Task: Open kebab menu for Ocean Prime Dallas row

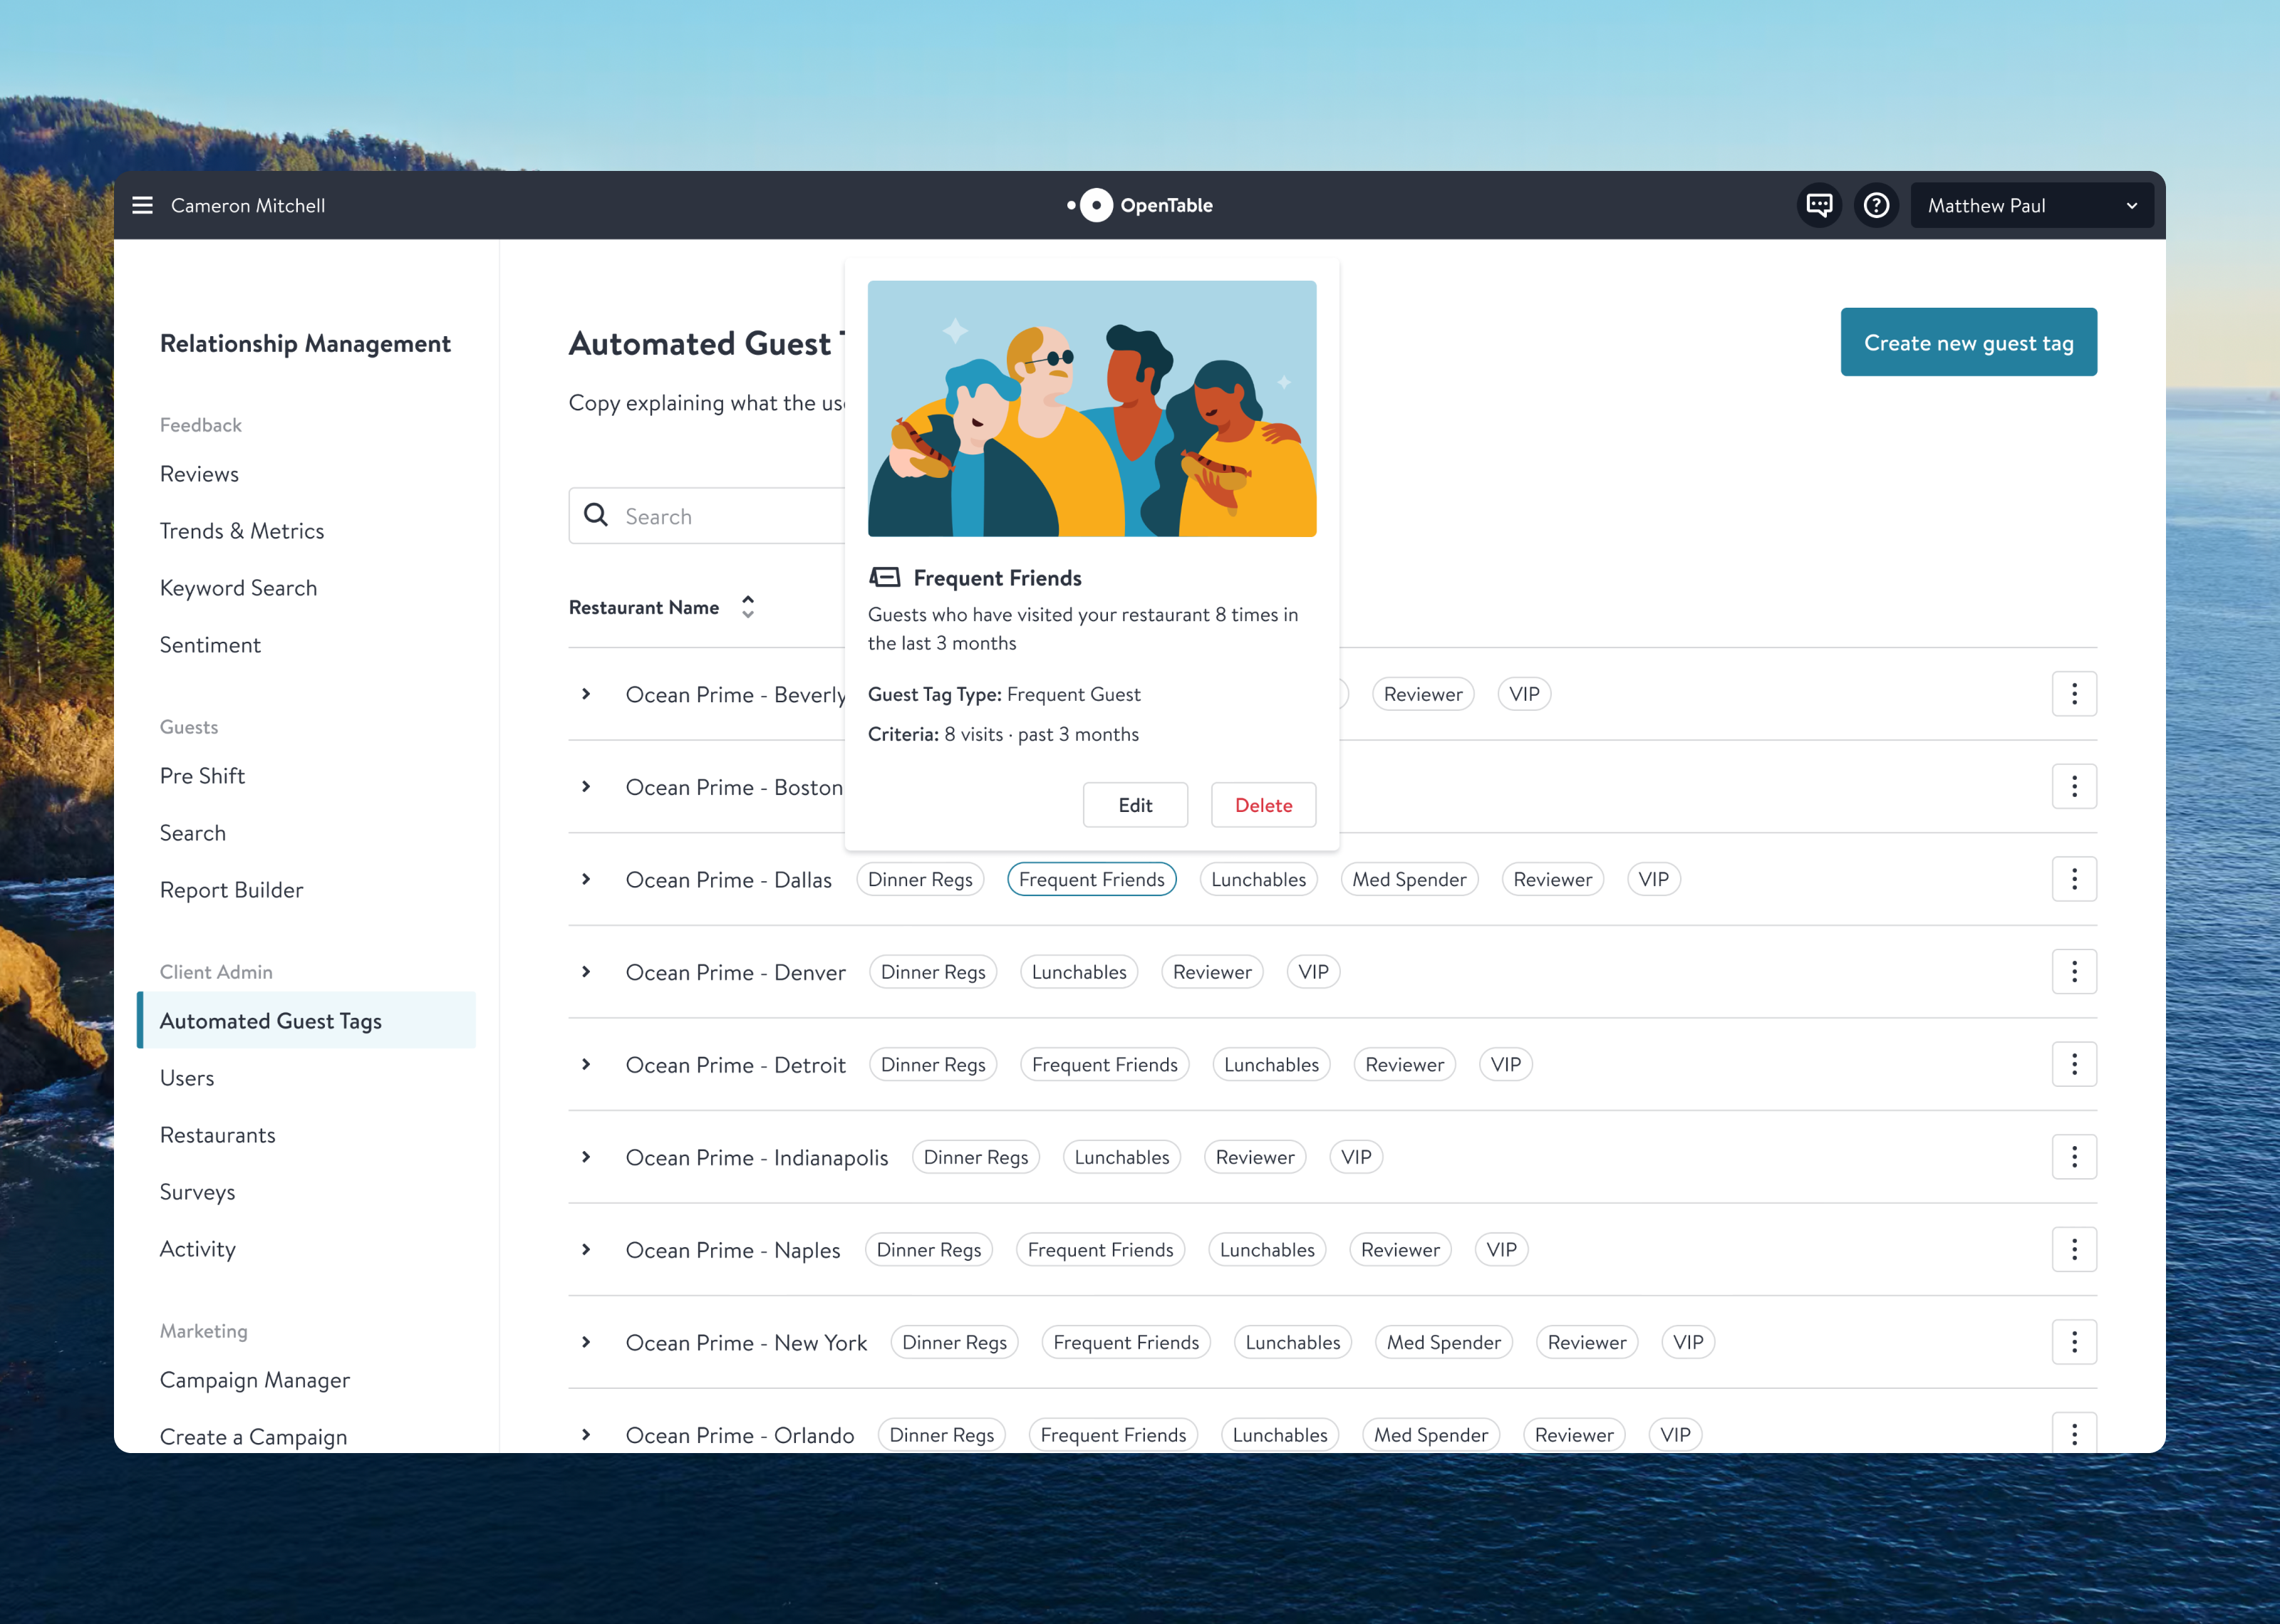Action: [2074, 879]
